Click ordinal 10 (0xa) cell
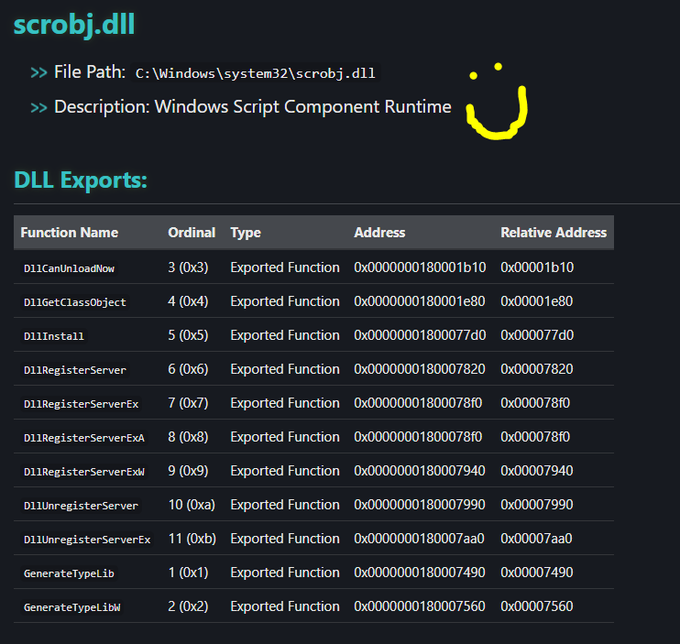The image size is (680, 644). [192, 504]
